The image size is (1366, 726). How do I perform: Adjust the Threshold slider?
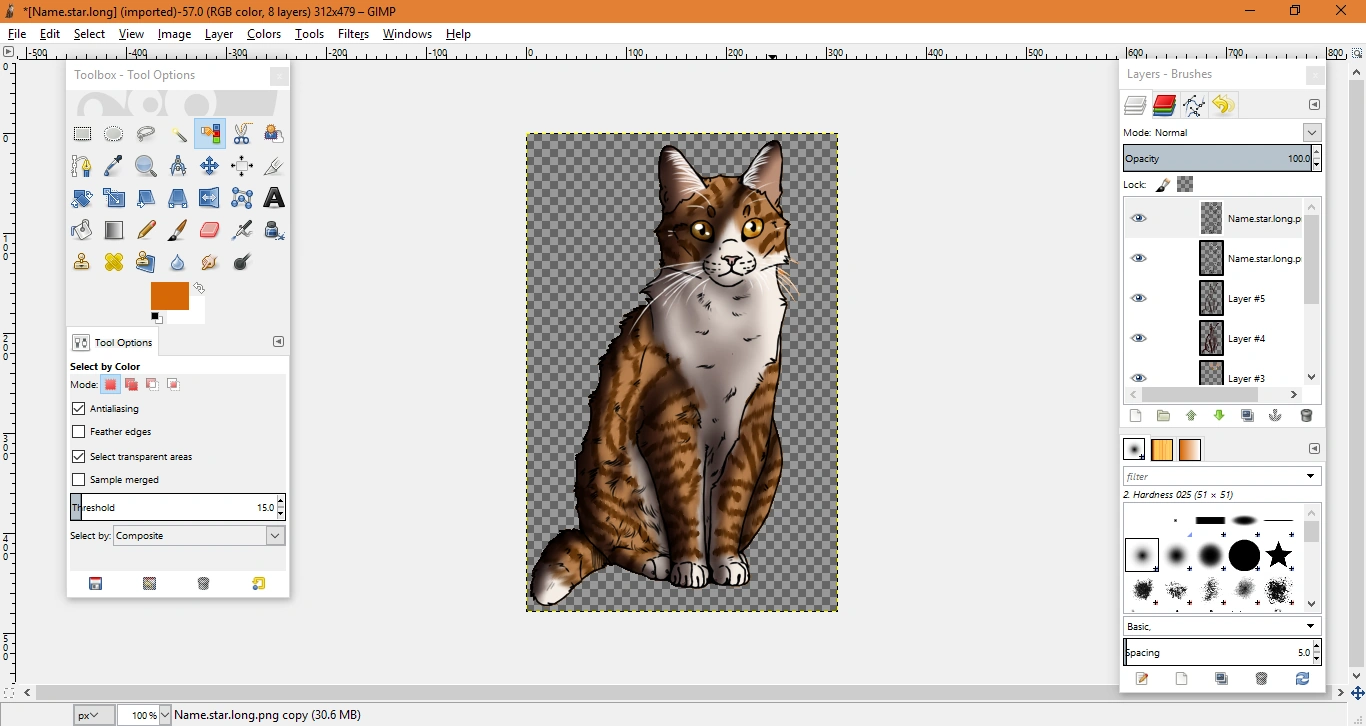[x=170, y=508]
